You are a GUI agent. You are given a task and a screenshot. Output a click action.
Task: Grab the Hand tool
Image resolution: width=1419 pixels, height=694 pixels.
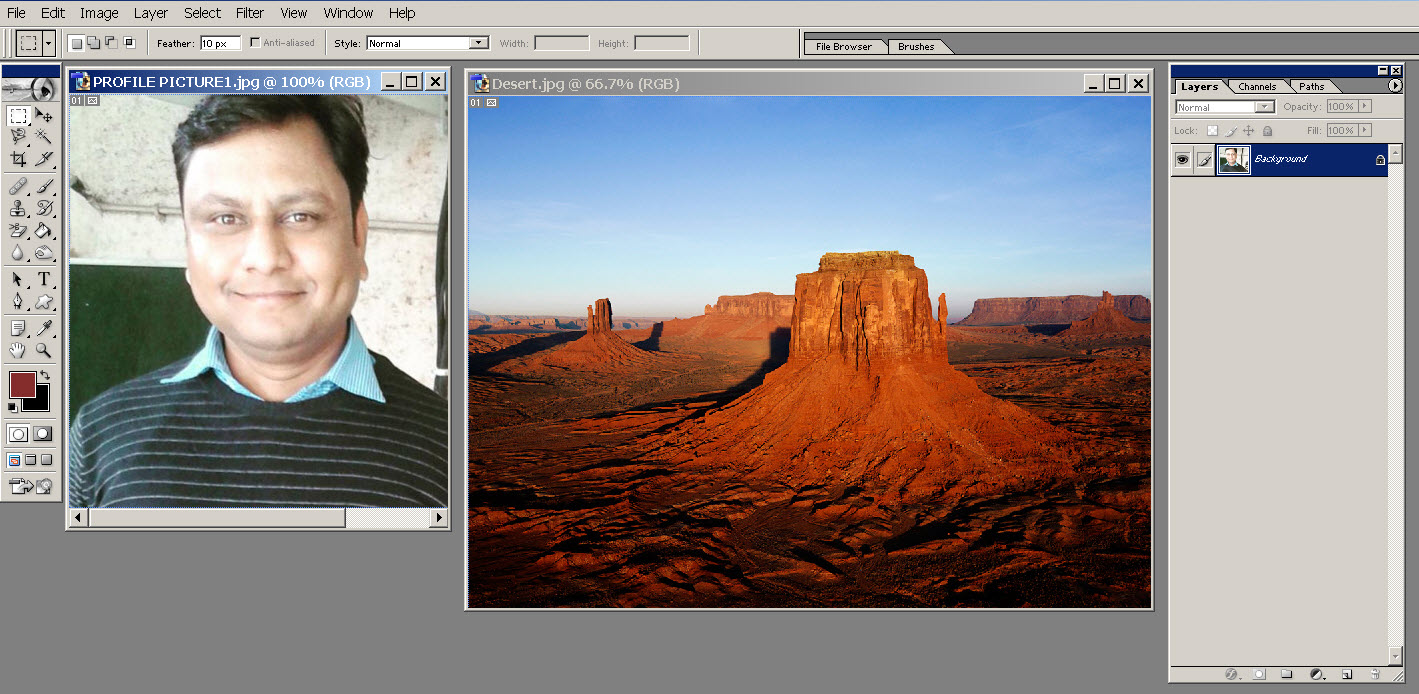(x=18, y=351)
